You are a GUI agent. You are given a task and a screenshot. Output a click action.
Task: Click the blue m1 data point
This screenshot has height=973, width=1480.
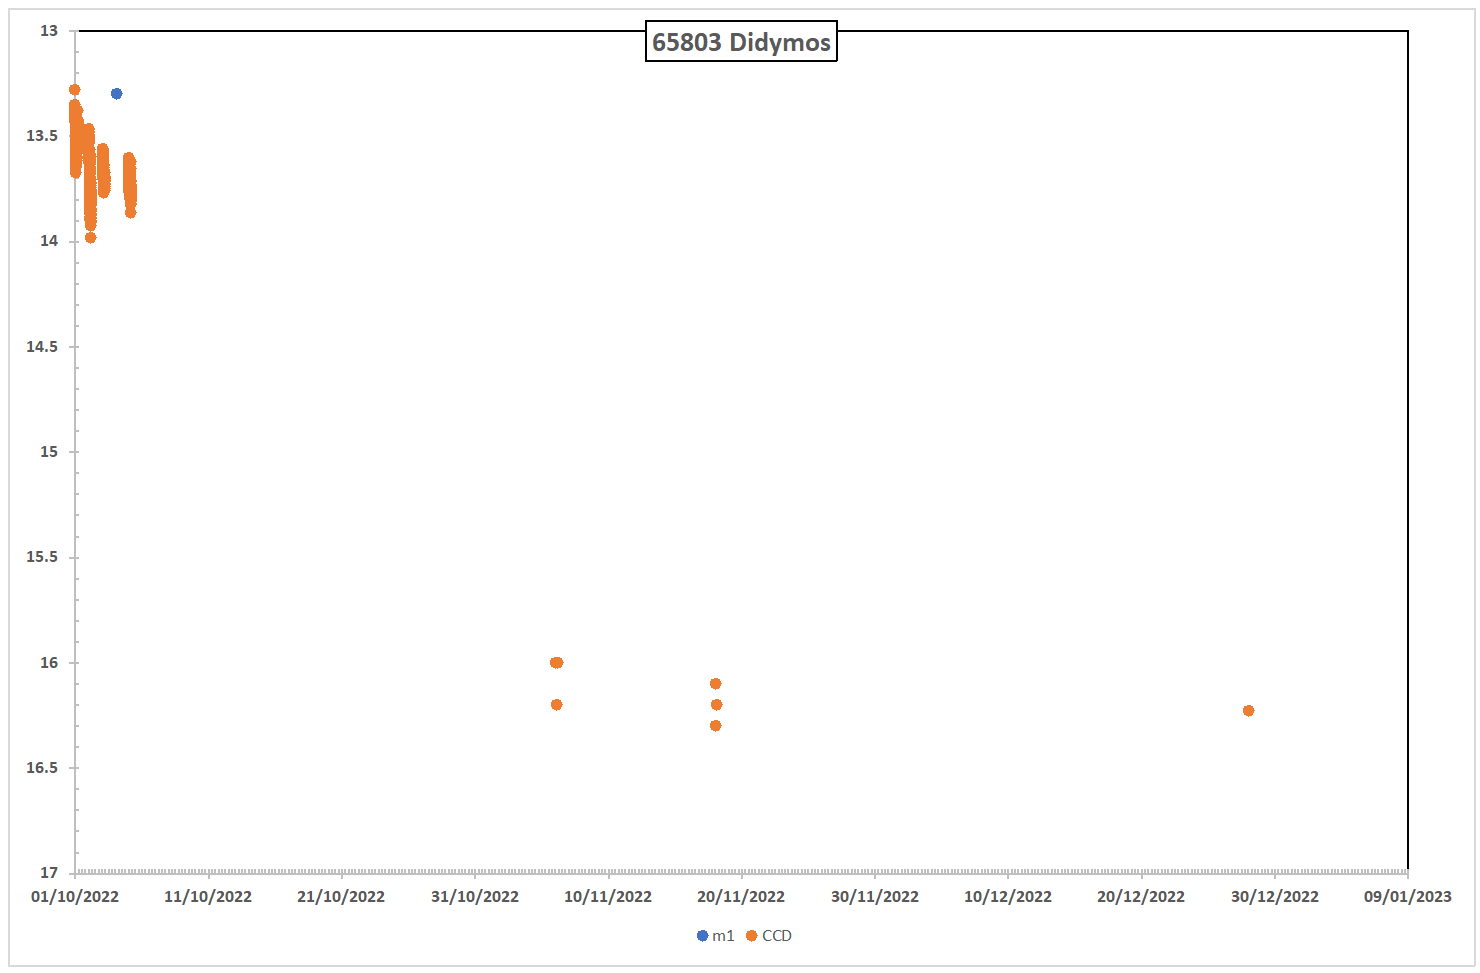(116, 94)
